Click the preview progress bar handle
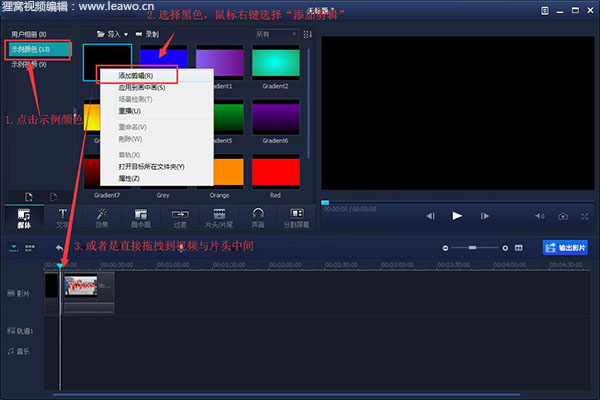Viewport: 600px width, 400px height. pyautogui.click(x=325, y=202)
